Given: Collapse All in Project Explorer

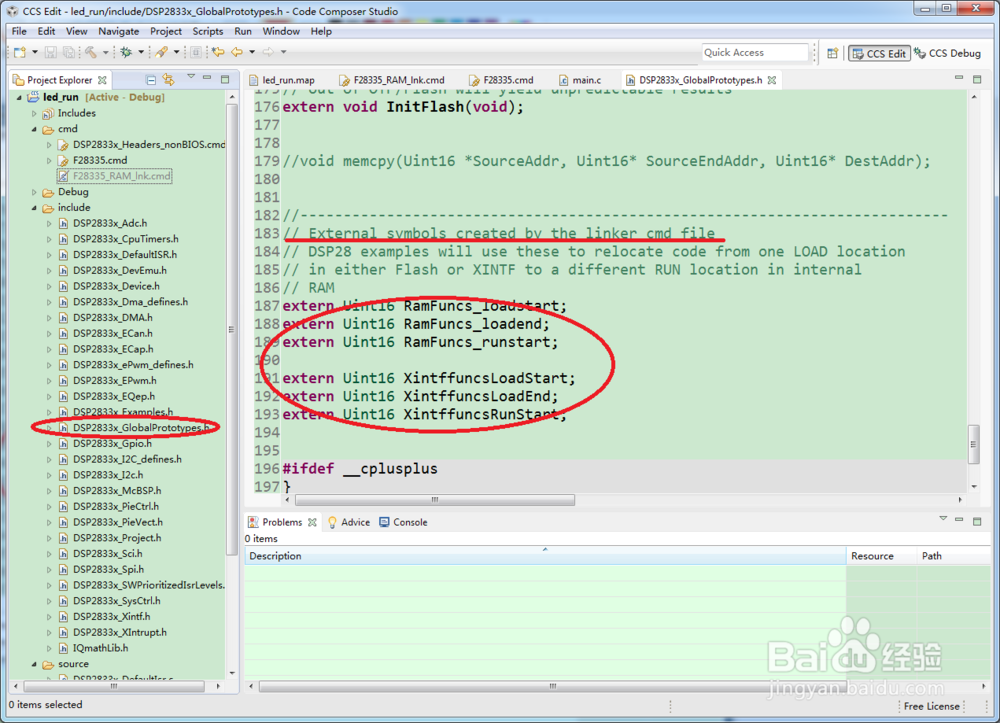Looking at the screenshot, I should (x=151, y=80).
